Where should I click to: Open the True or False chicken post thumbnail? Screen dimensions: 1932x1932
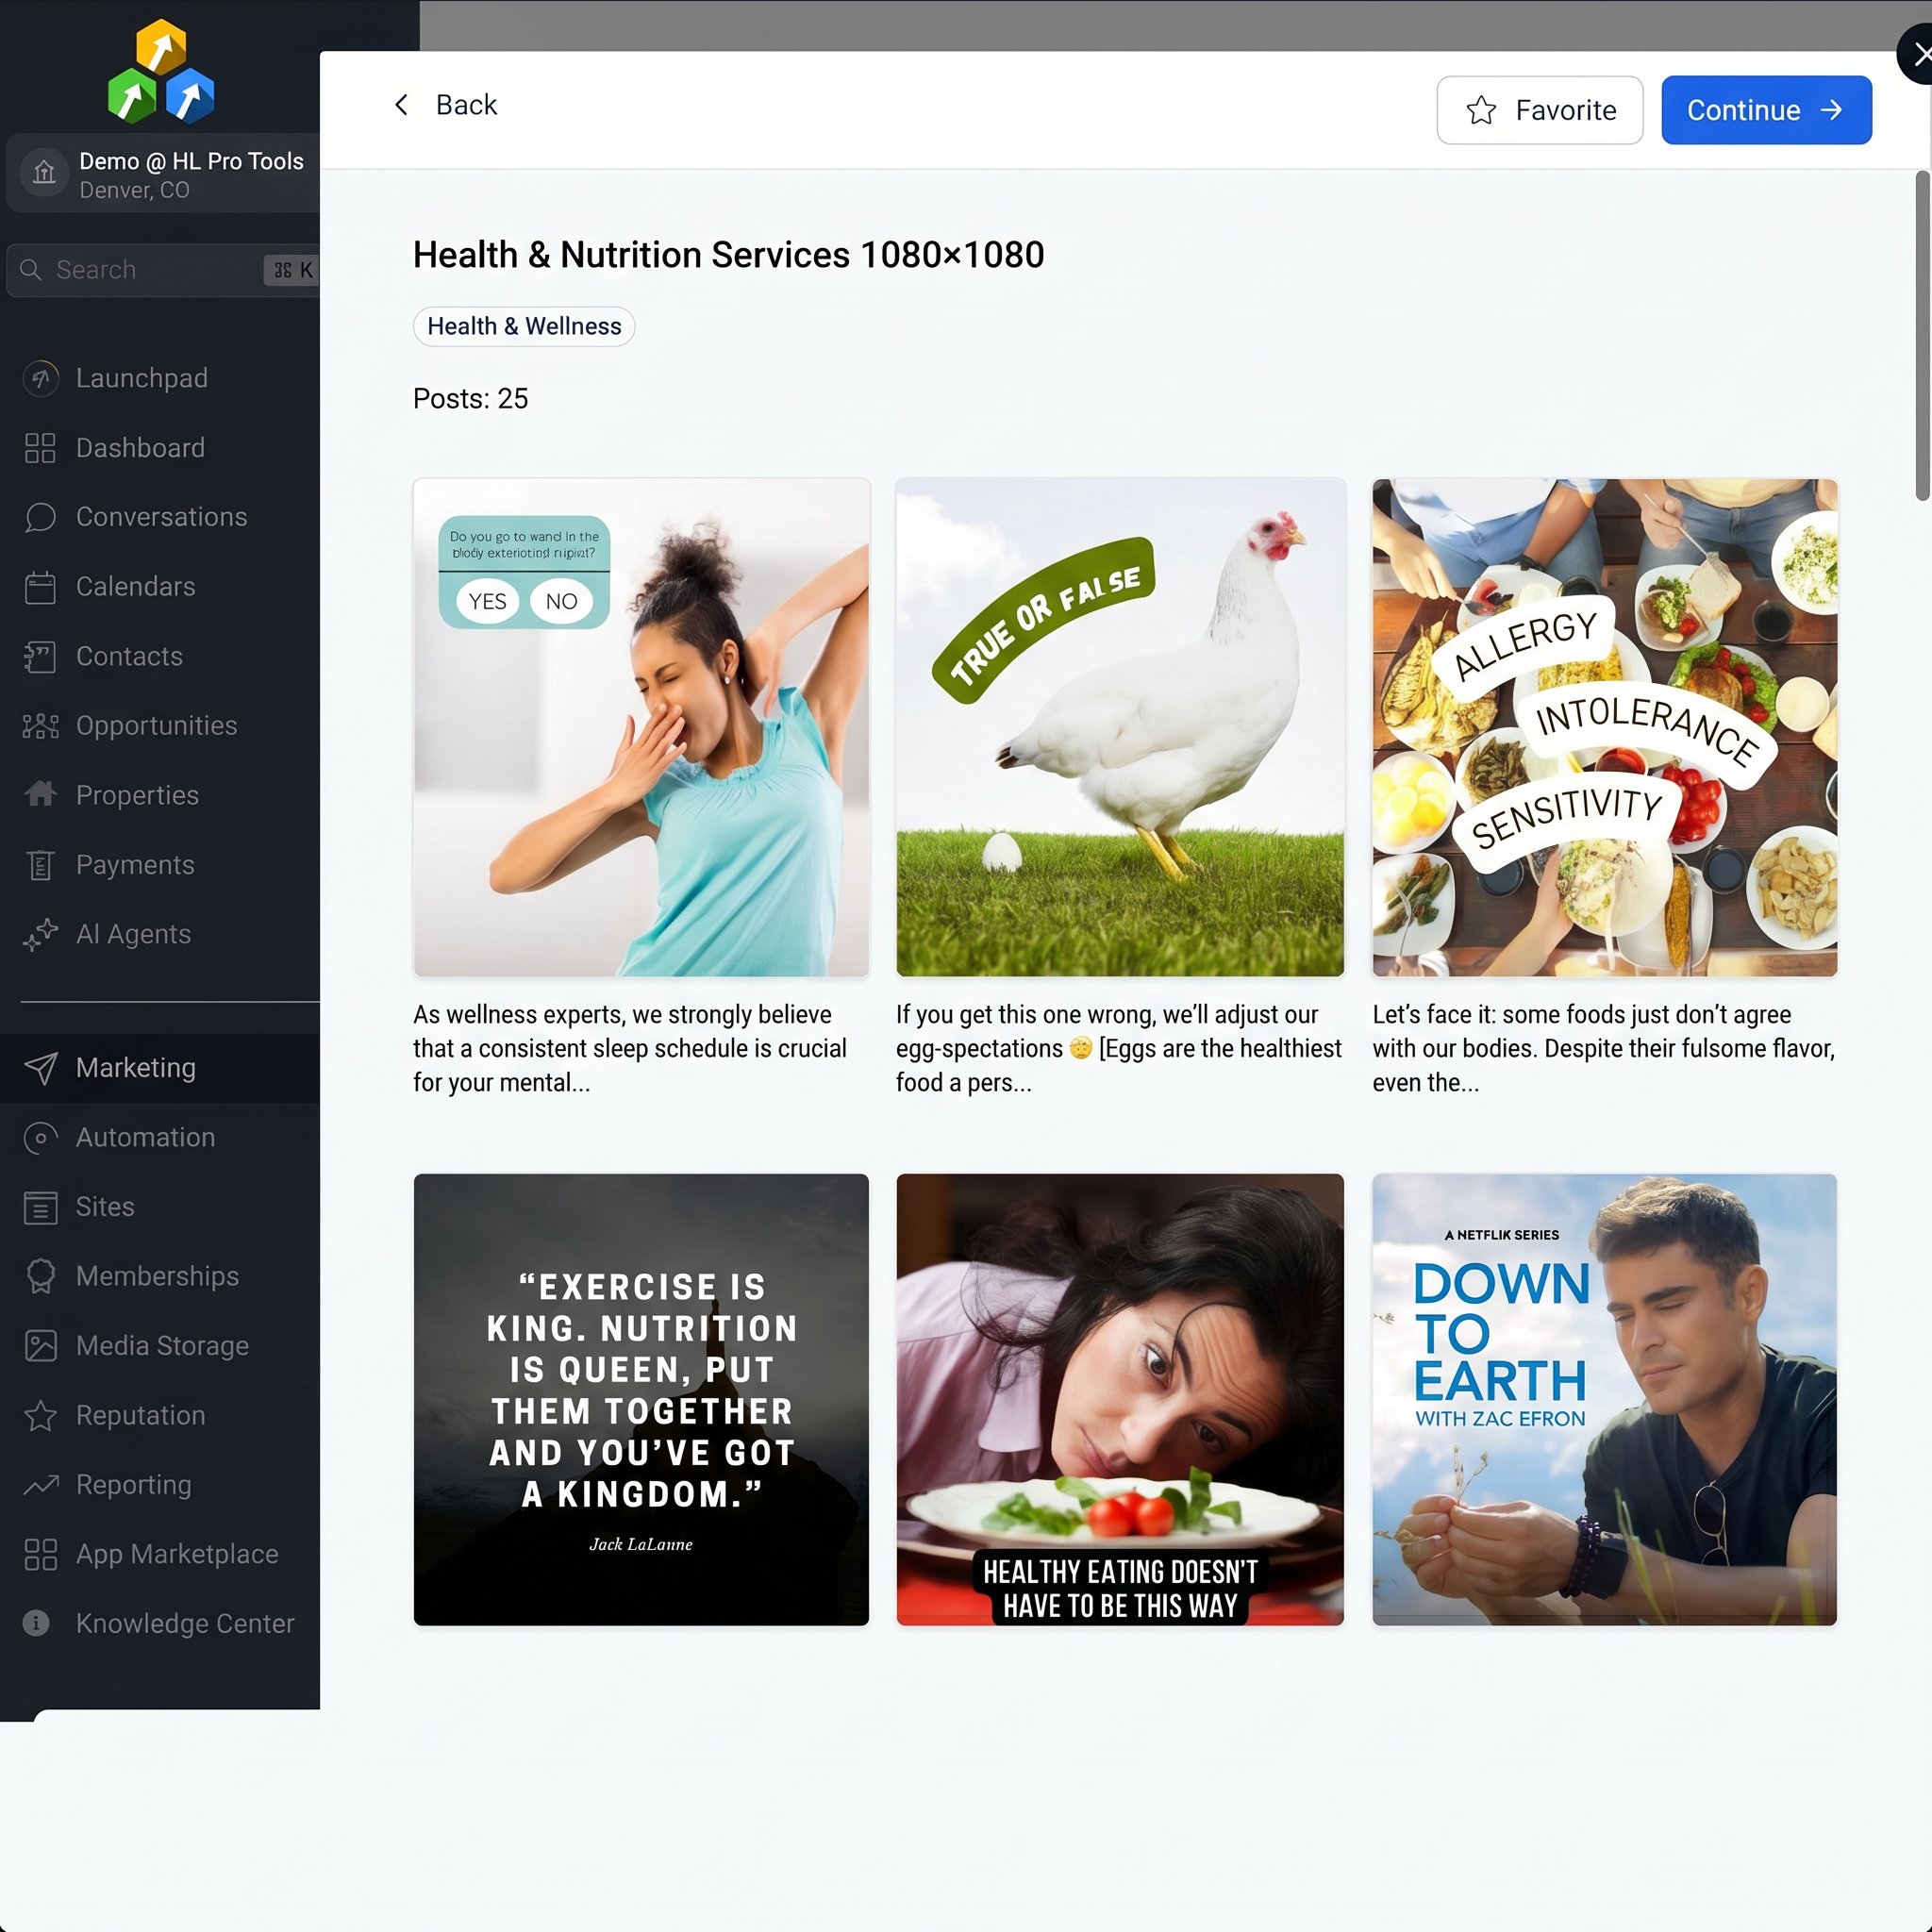(x=1120, y=728)
